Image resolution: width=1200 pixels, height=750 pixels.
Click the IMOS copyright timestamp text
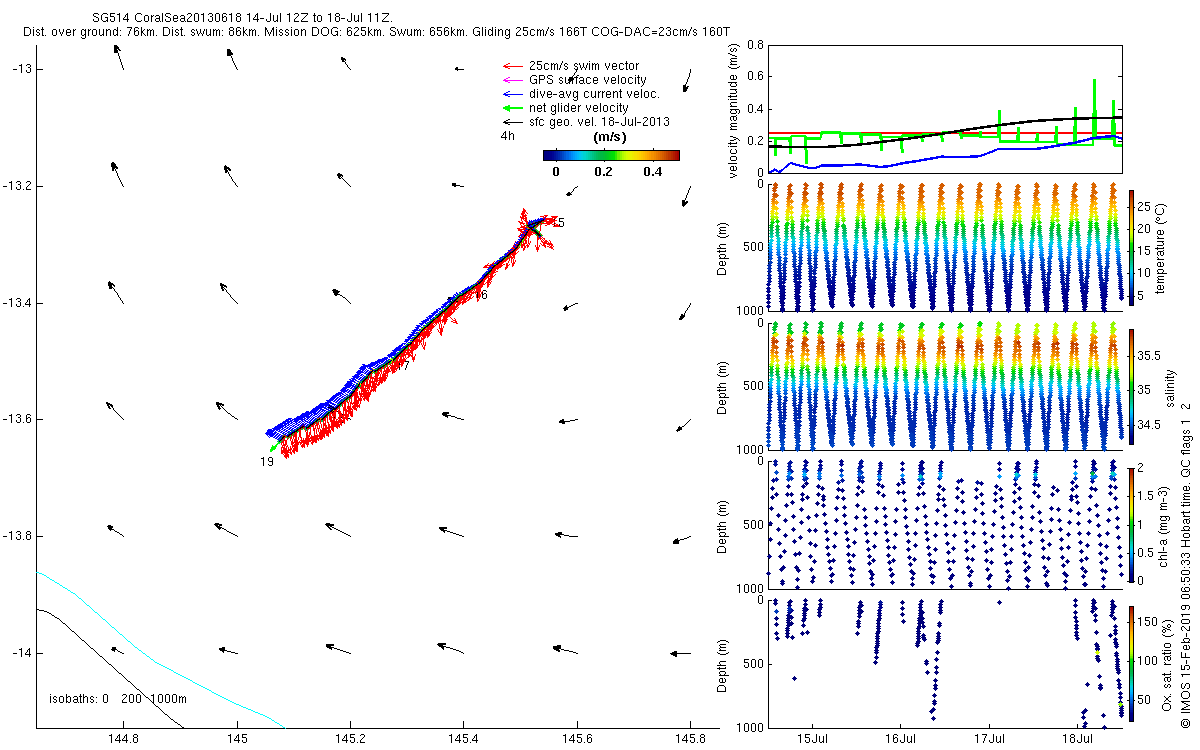(1186, 564)
